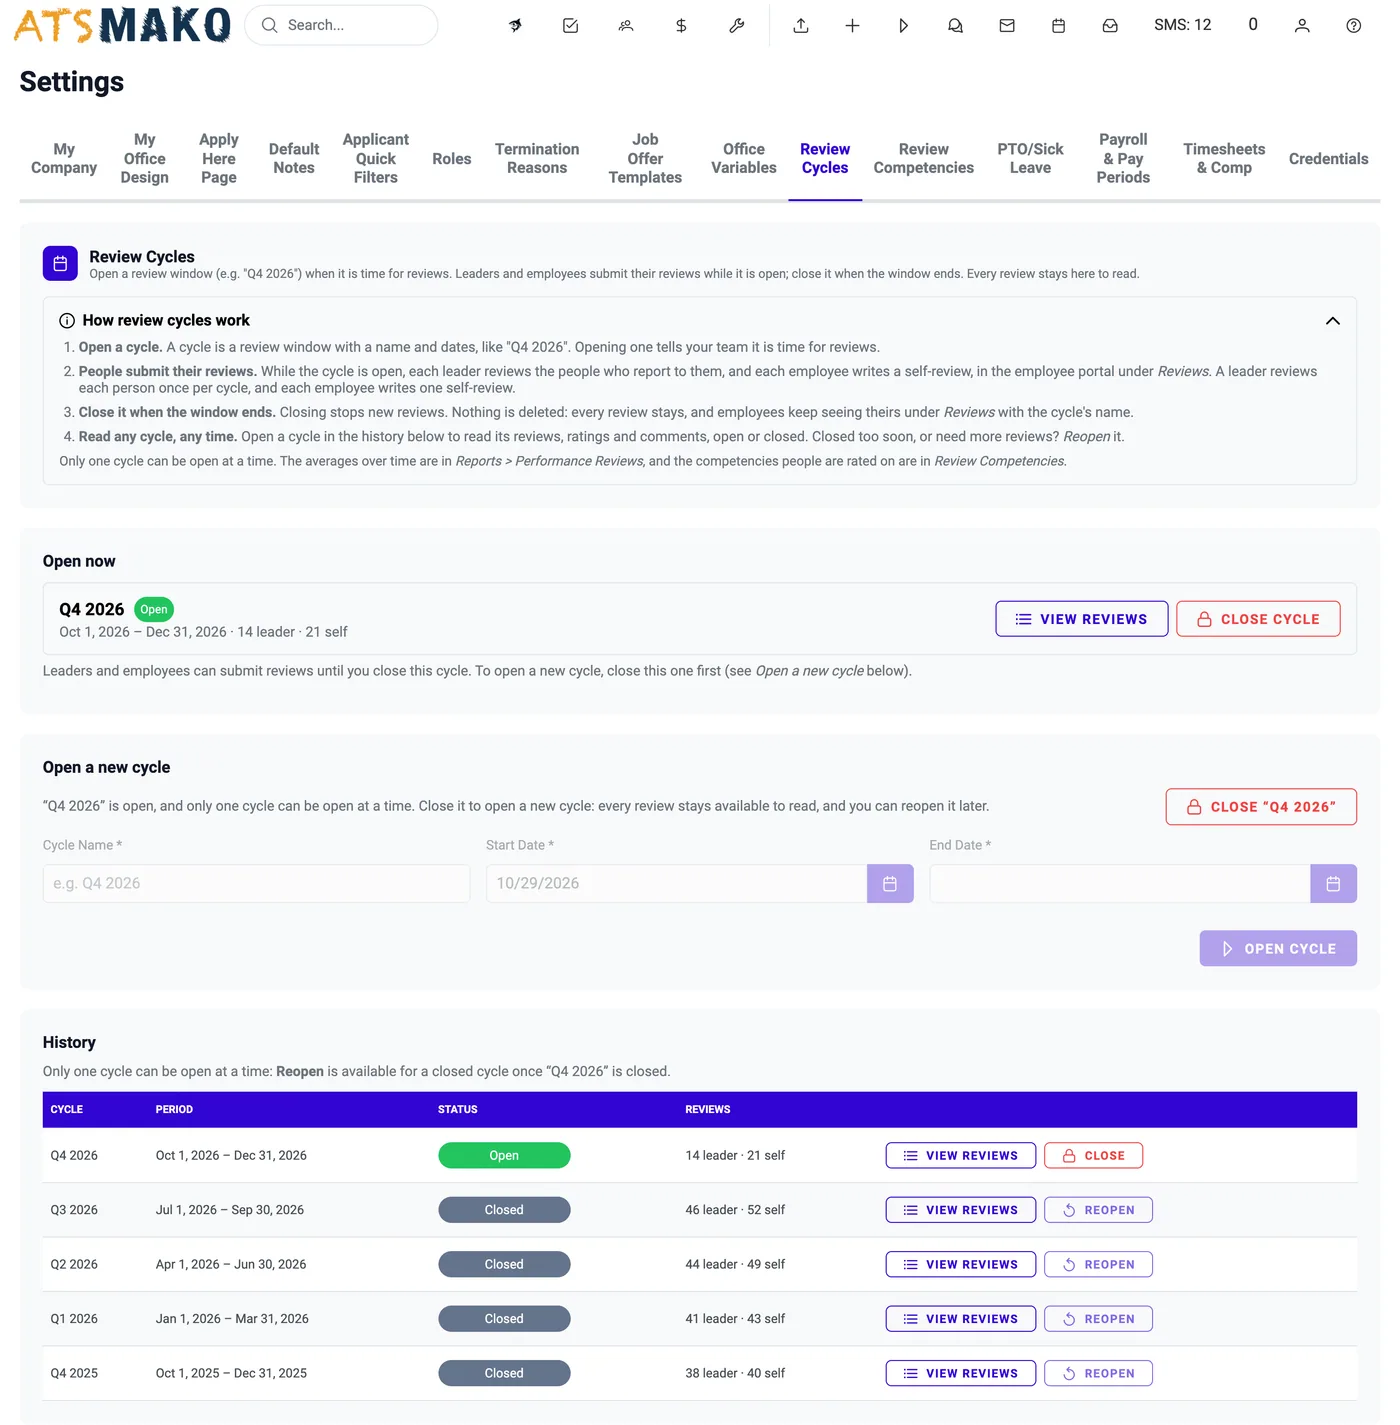Click the upload icon in the top bar

[x=801, y=26]
